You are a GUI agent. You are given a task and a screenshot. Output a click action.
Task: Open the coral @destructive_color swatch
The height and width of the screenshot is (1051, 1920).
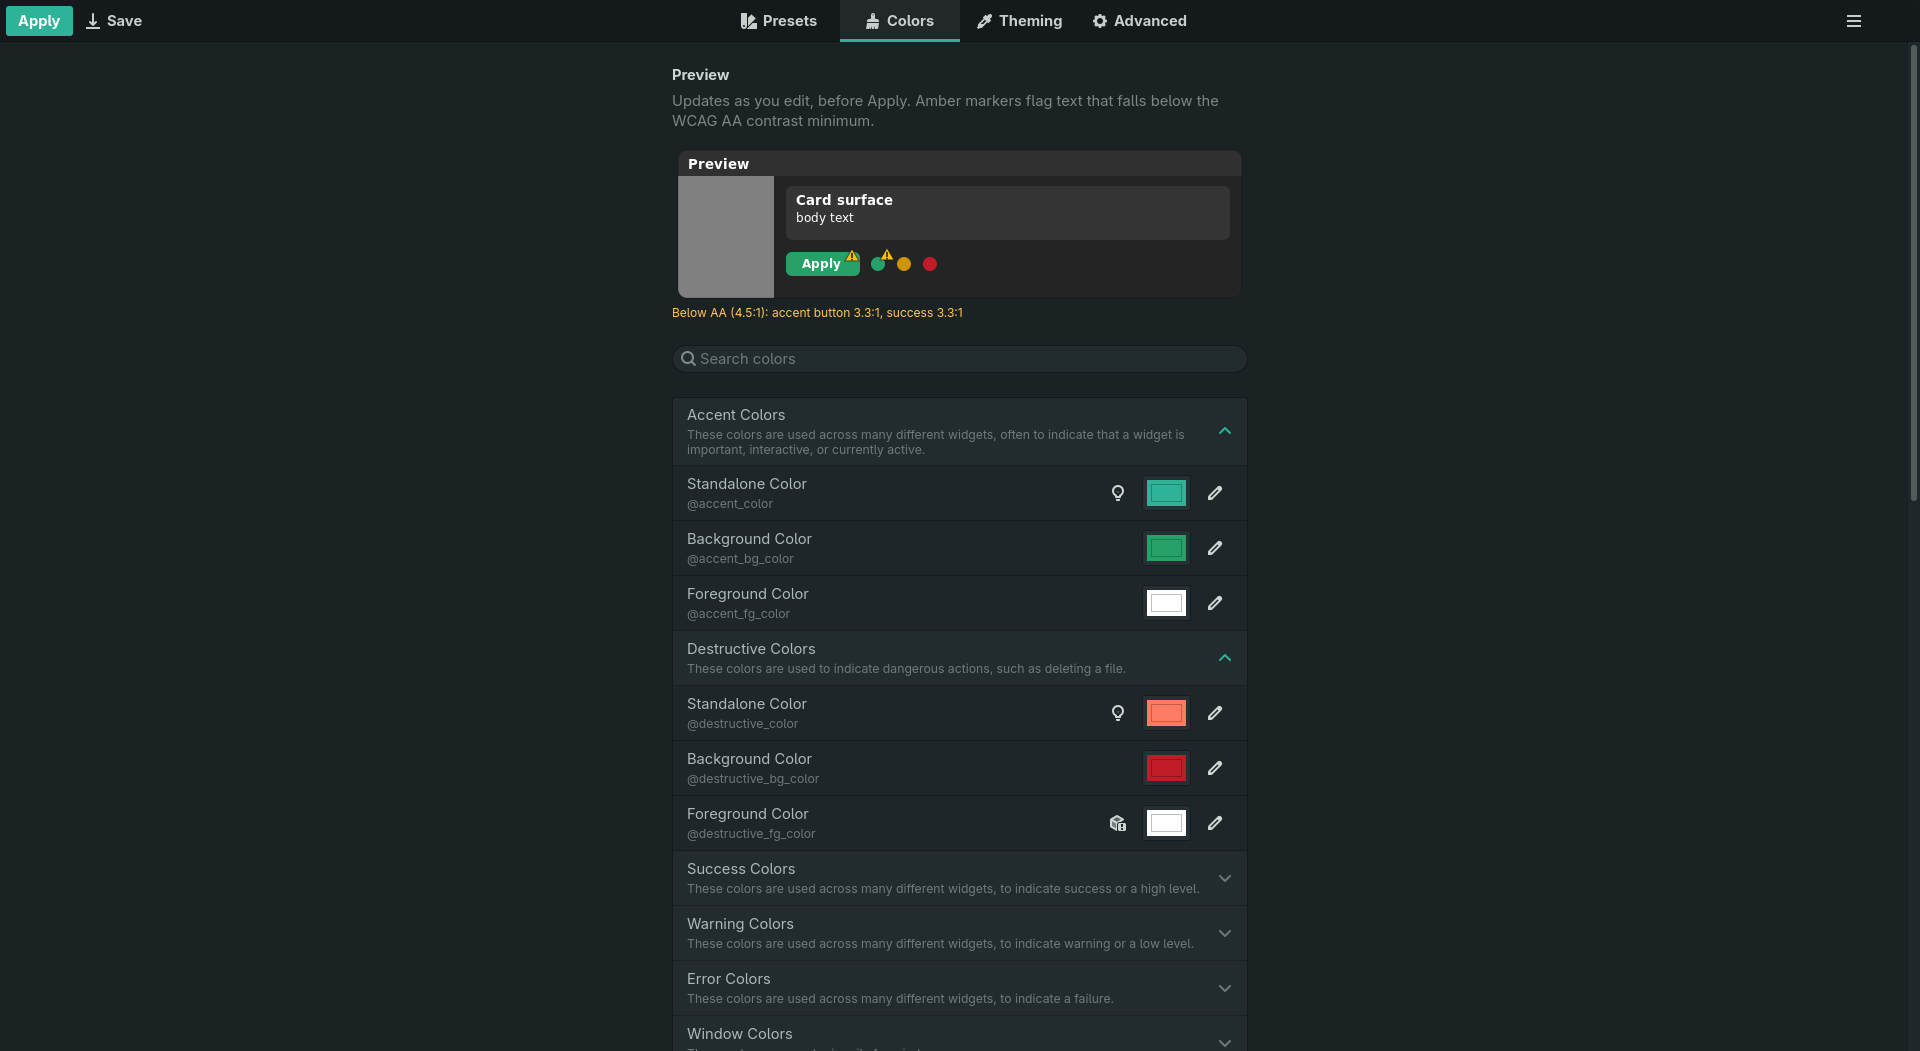point(1166,713)
